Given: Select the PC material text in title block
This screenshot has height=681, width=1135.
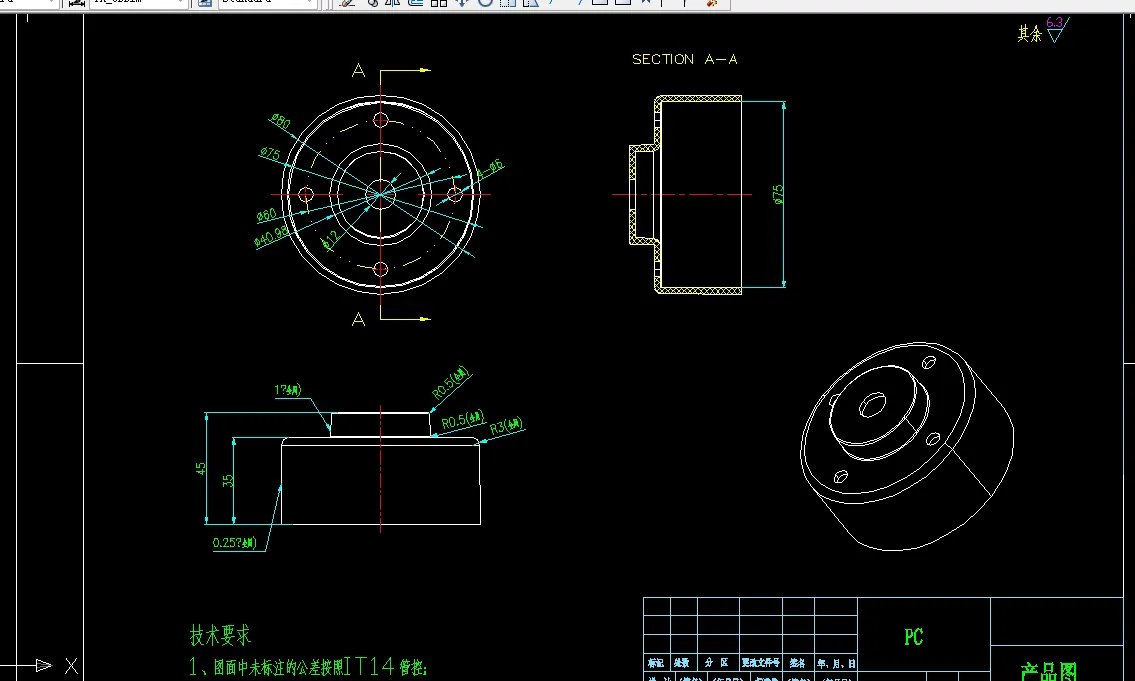Looking at the screenshot, I should (x=914, y=637).
